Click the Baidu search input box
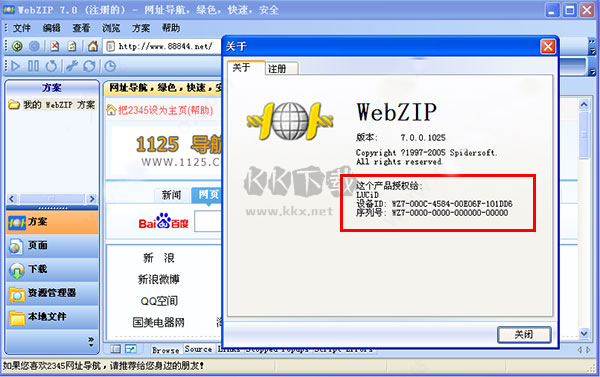The height and width of the screenshot is (377, 600). point(207,221)
